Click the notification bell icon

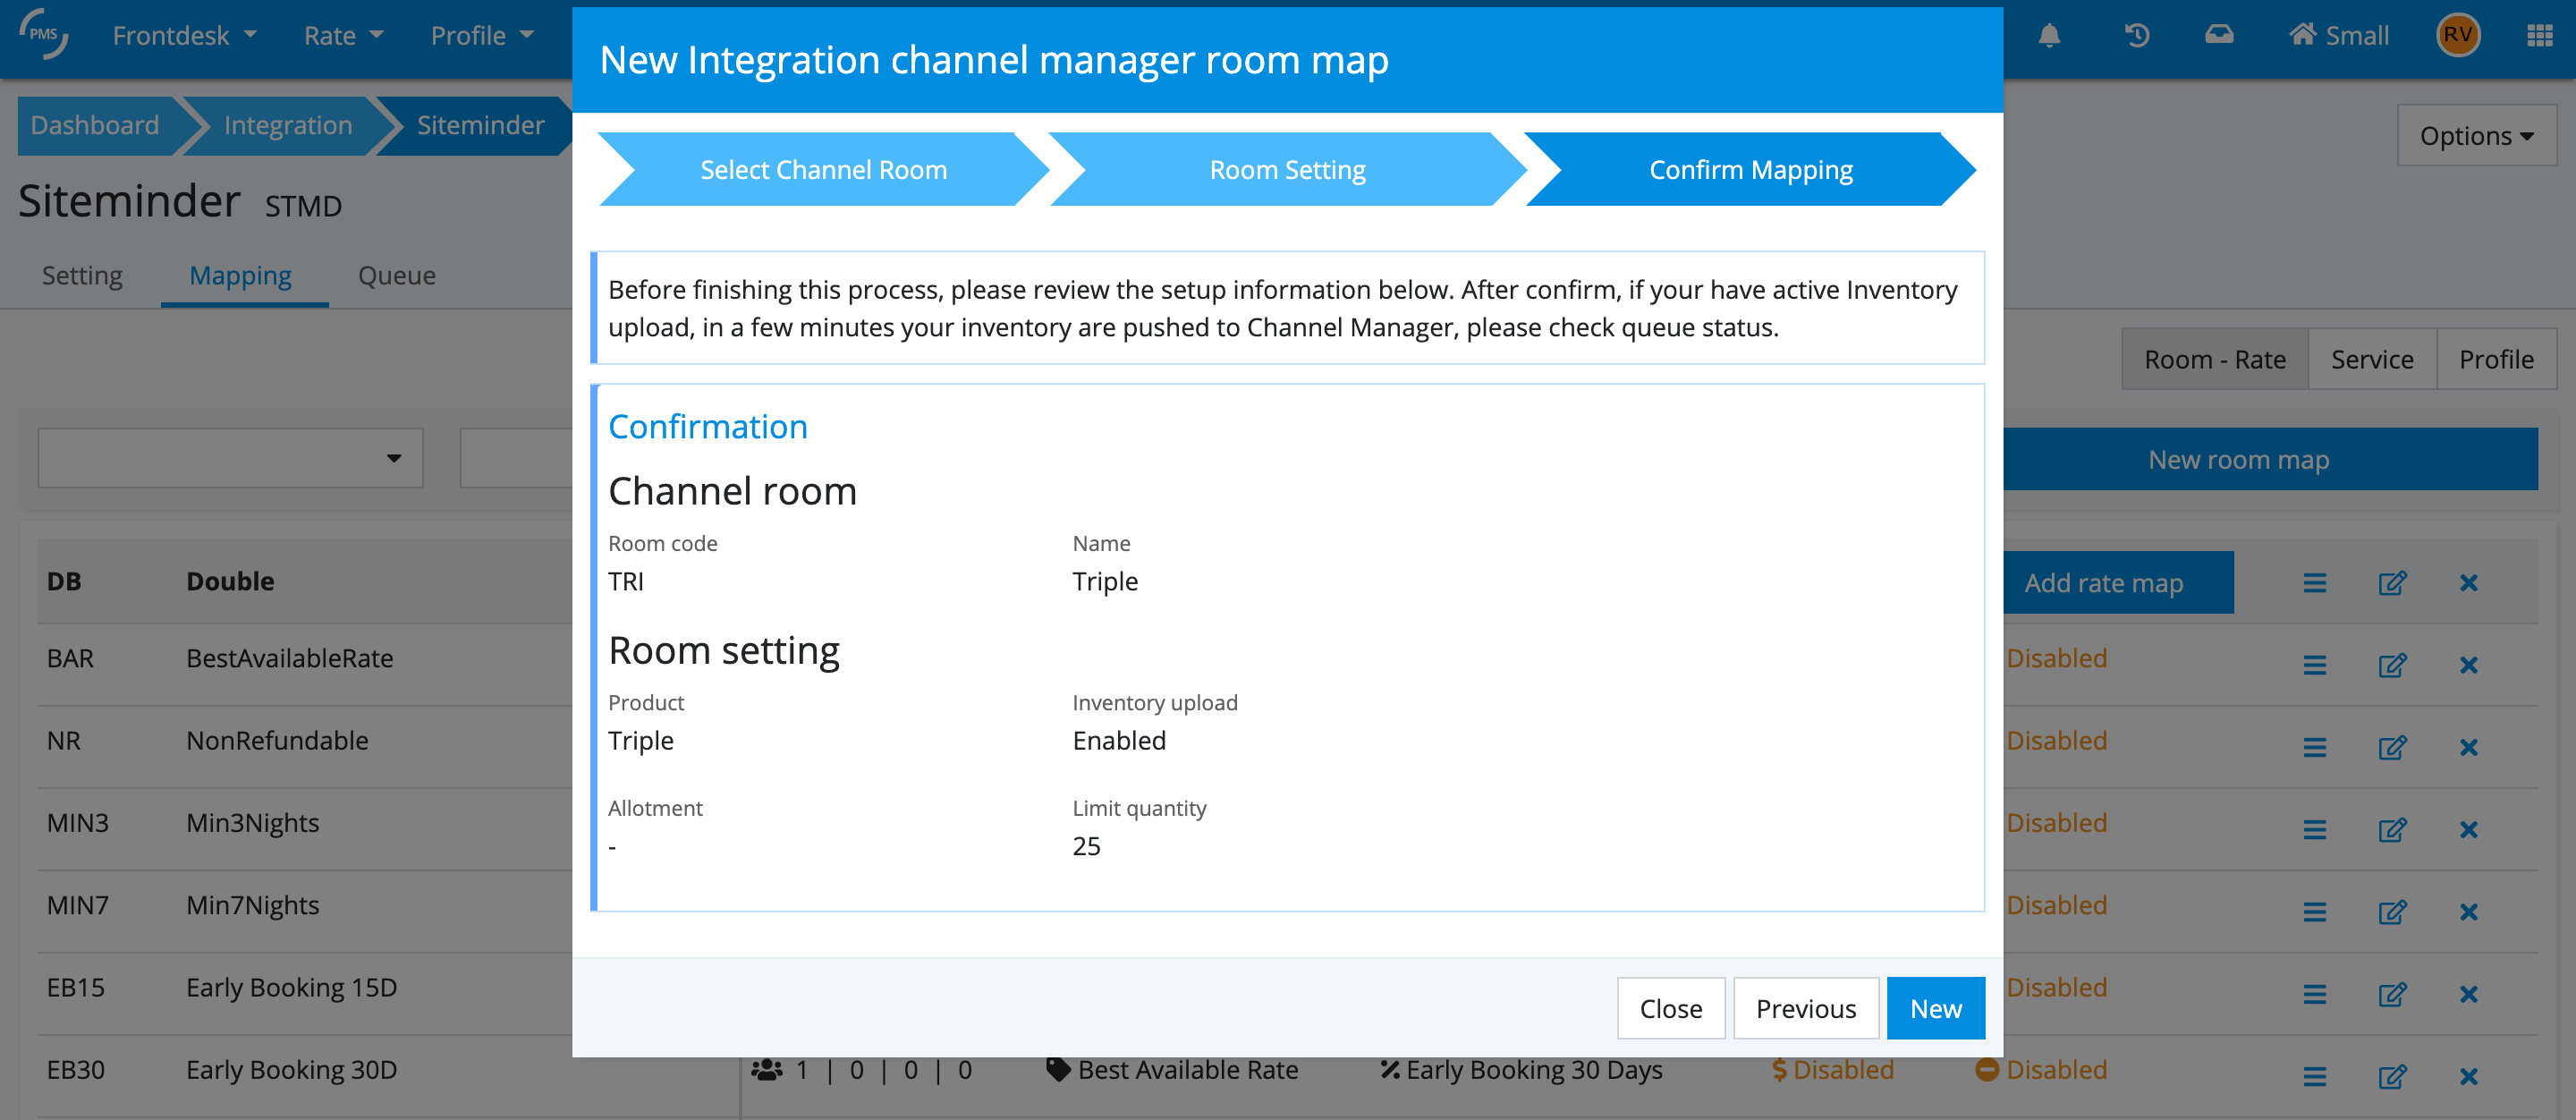pyautogui.click(x=2049, y=36)
